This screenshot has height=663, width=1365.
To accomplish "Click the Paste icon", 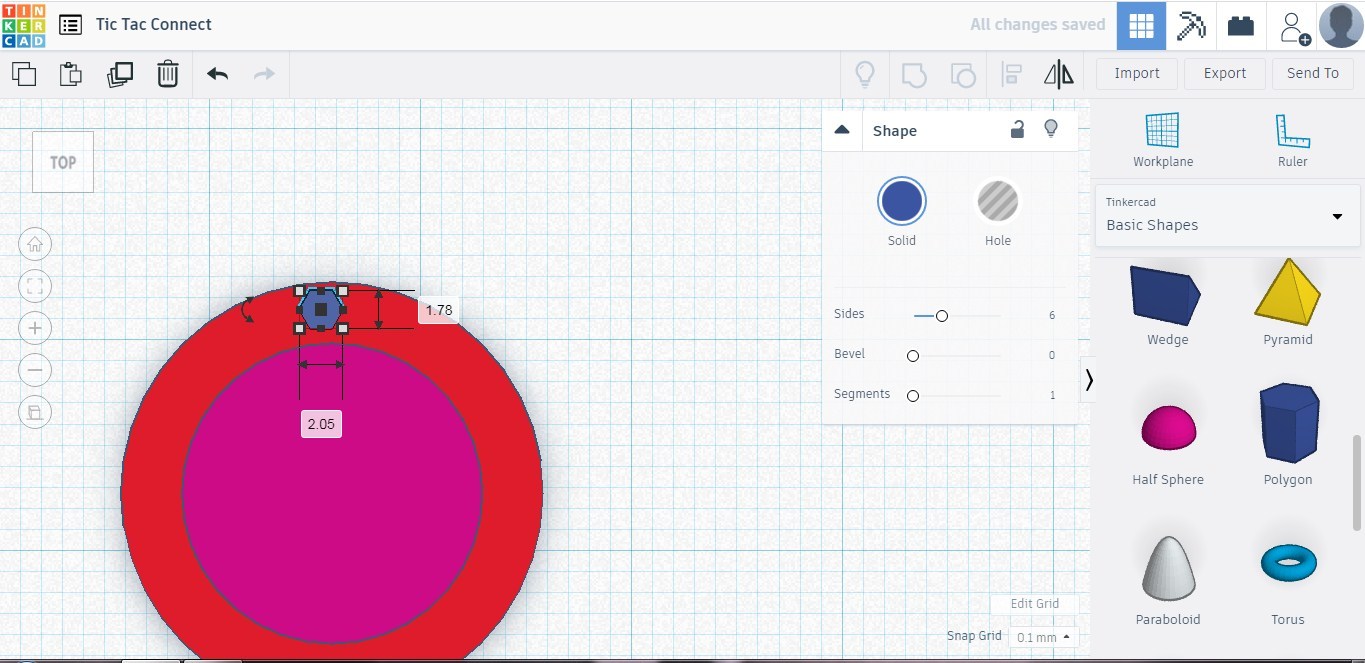I will coord(70,74).
